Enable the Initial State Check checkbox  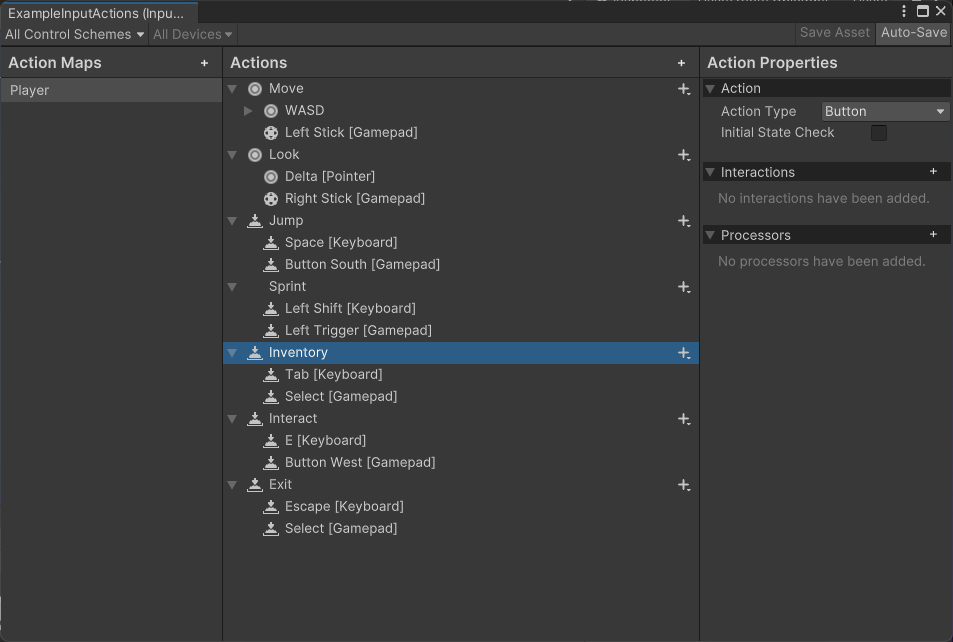879,133
